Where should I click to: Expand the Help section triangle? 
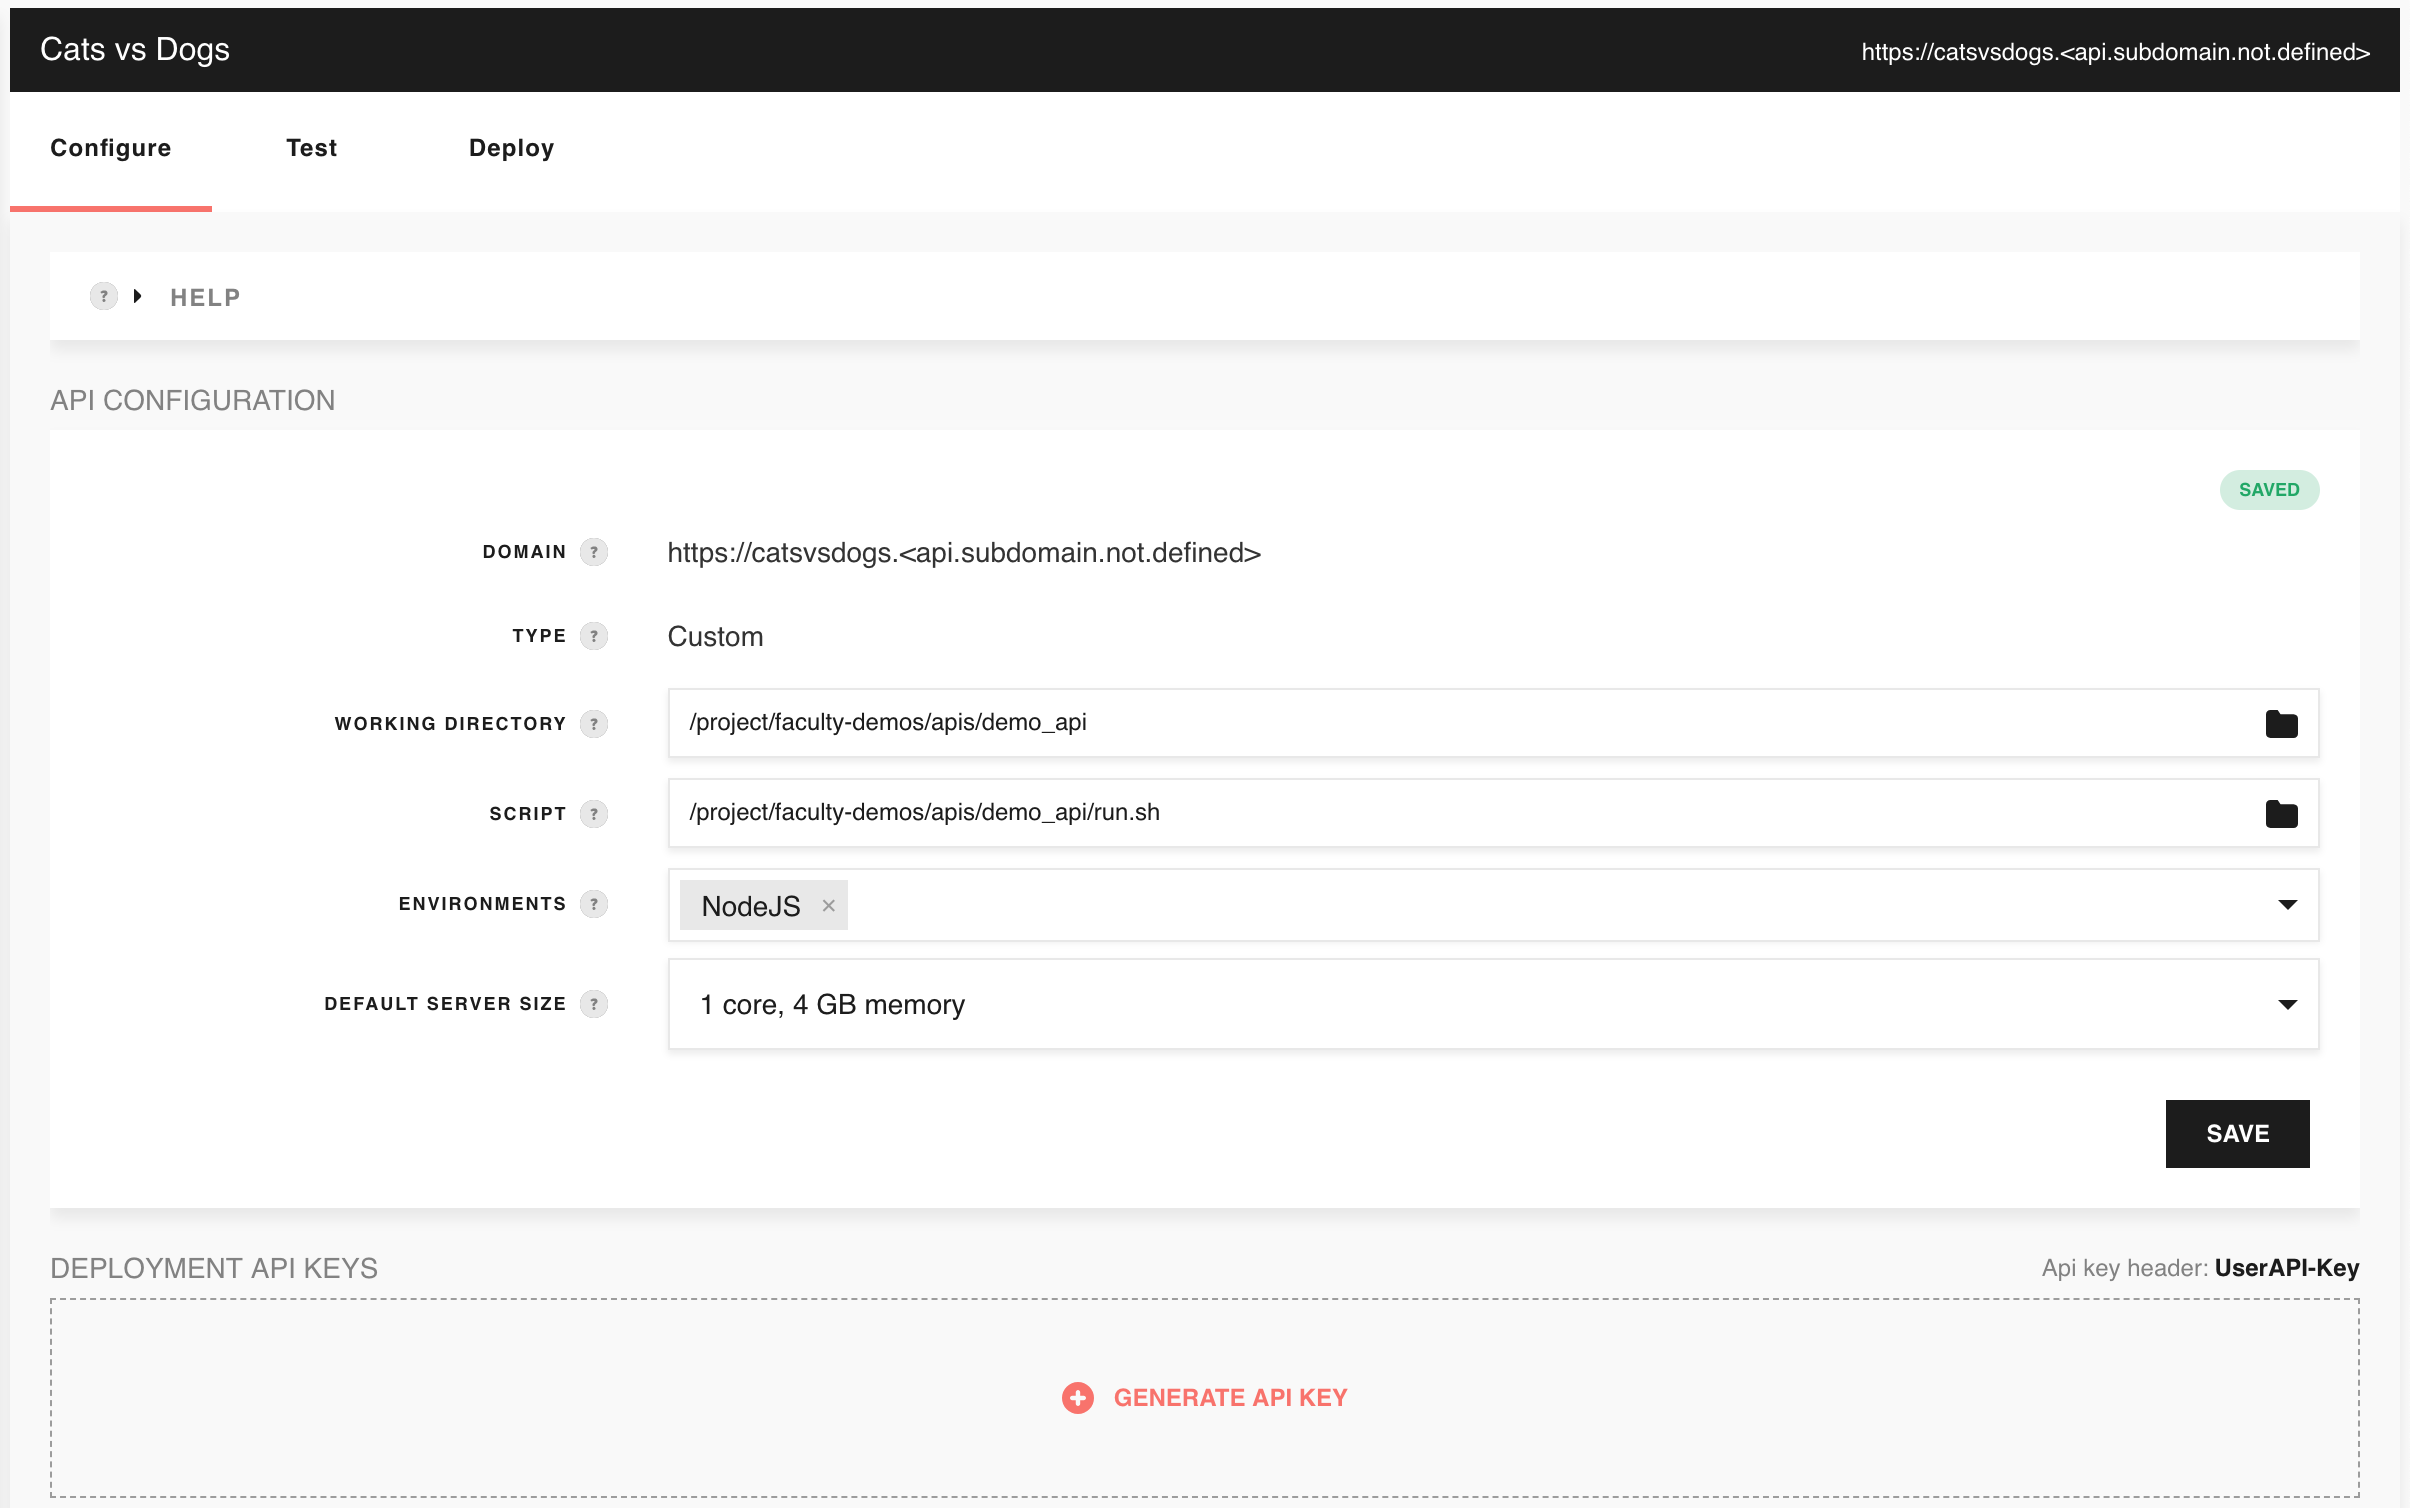[x=138, y=297]
